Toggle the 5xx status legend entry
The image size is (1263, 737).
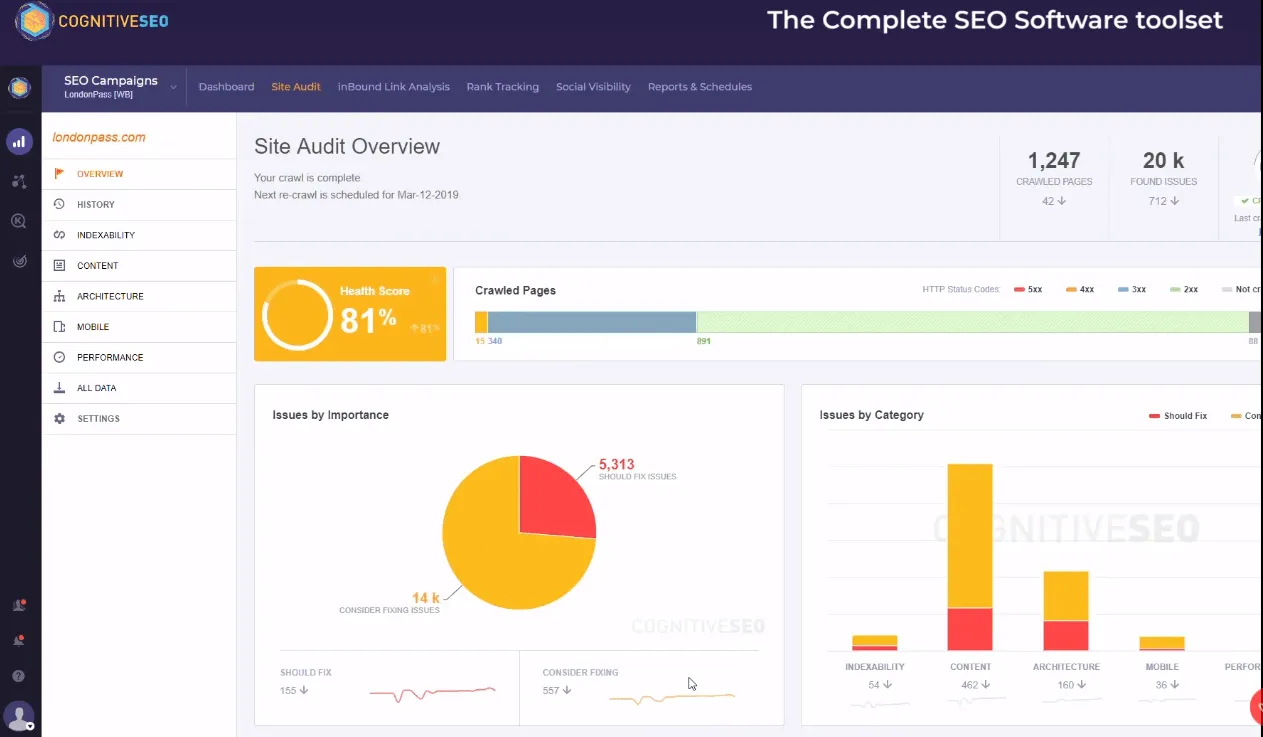1028,289
